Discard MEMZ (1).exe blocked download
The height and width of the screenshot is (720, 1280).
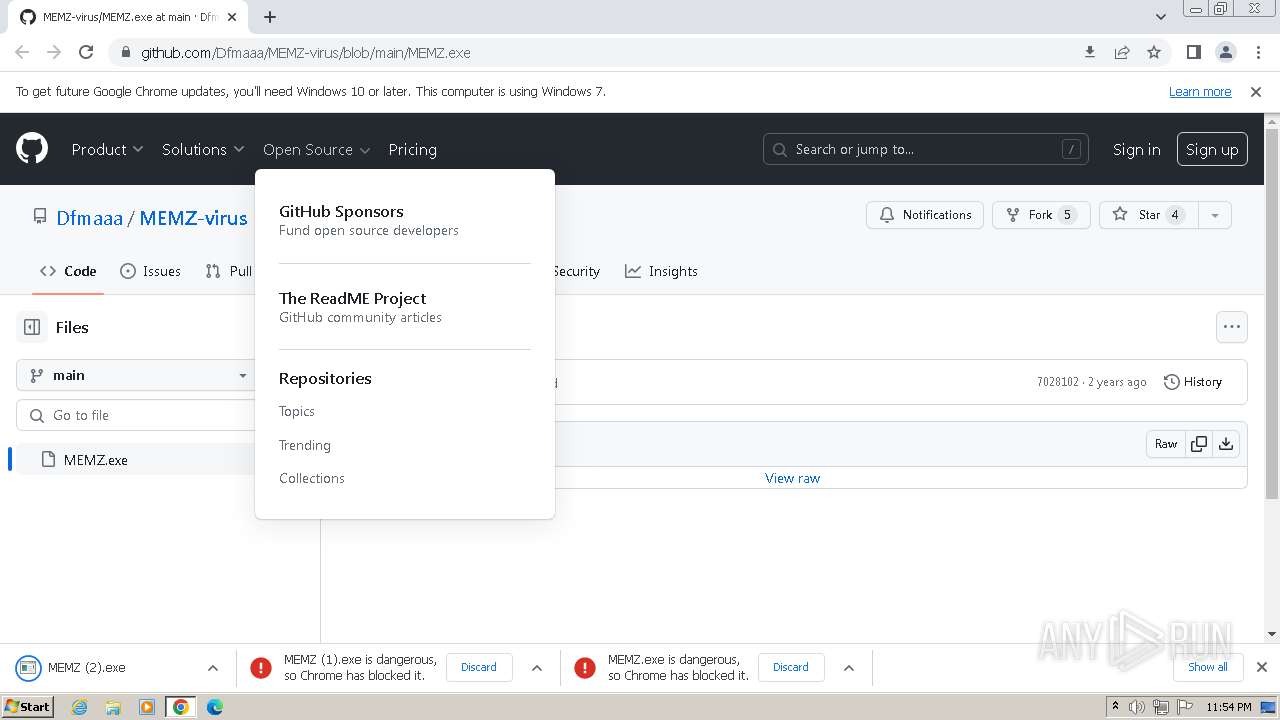(x=479, y=667)
